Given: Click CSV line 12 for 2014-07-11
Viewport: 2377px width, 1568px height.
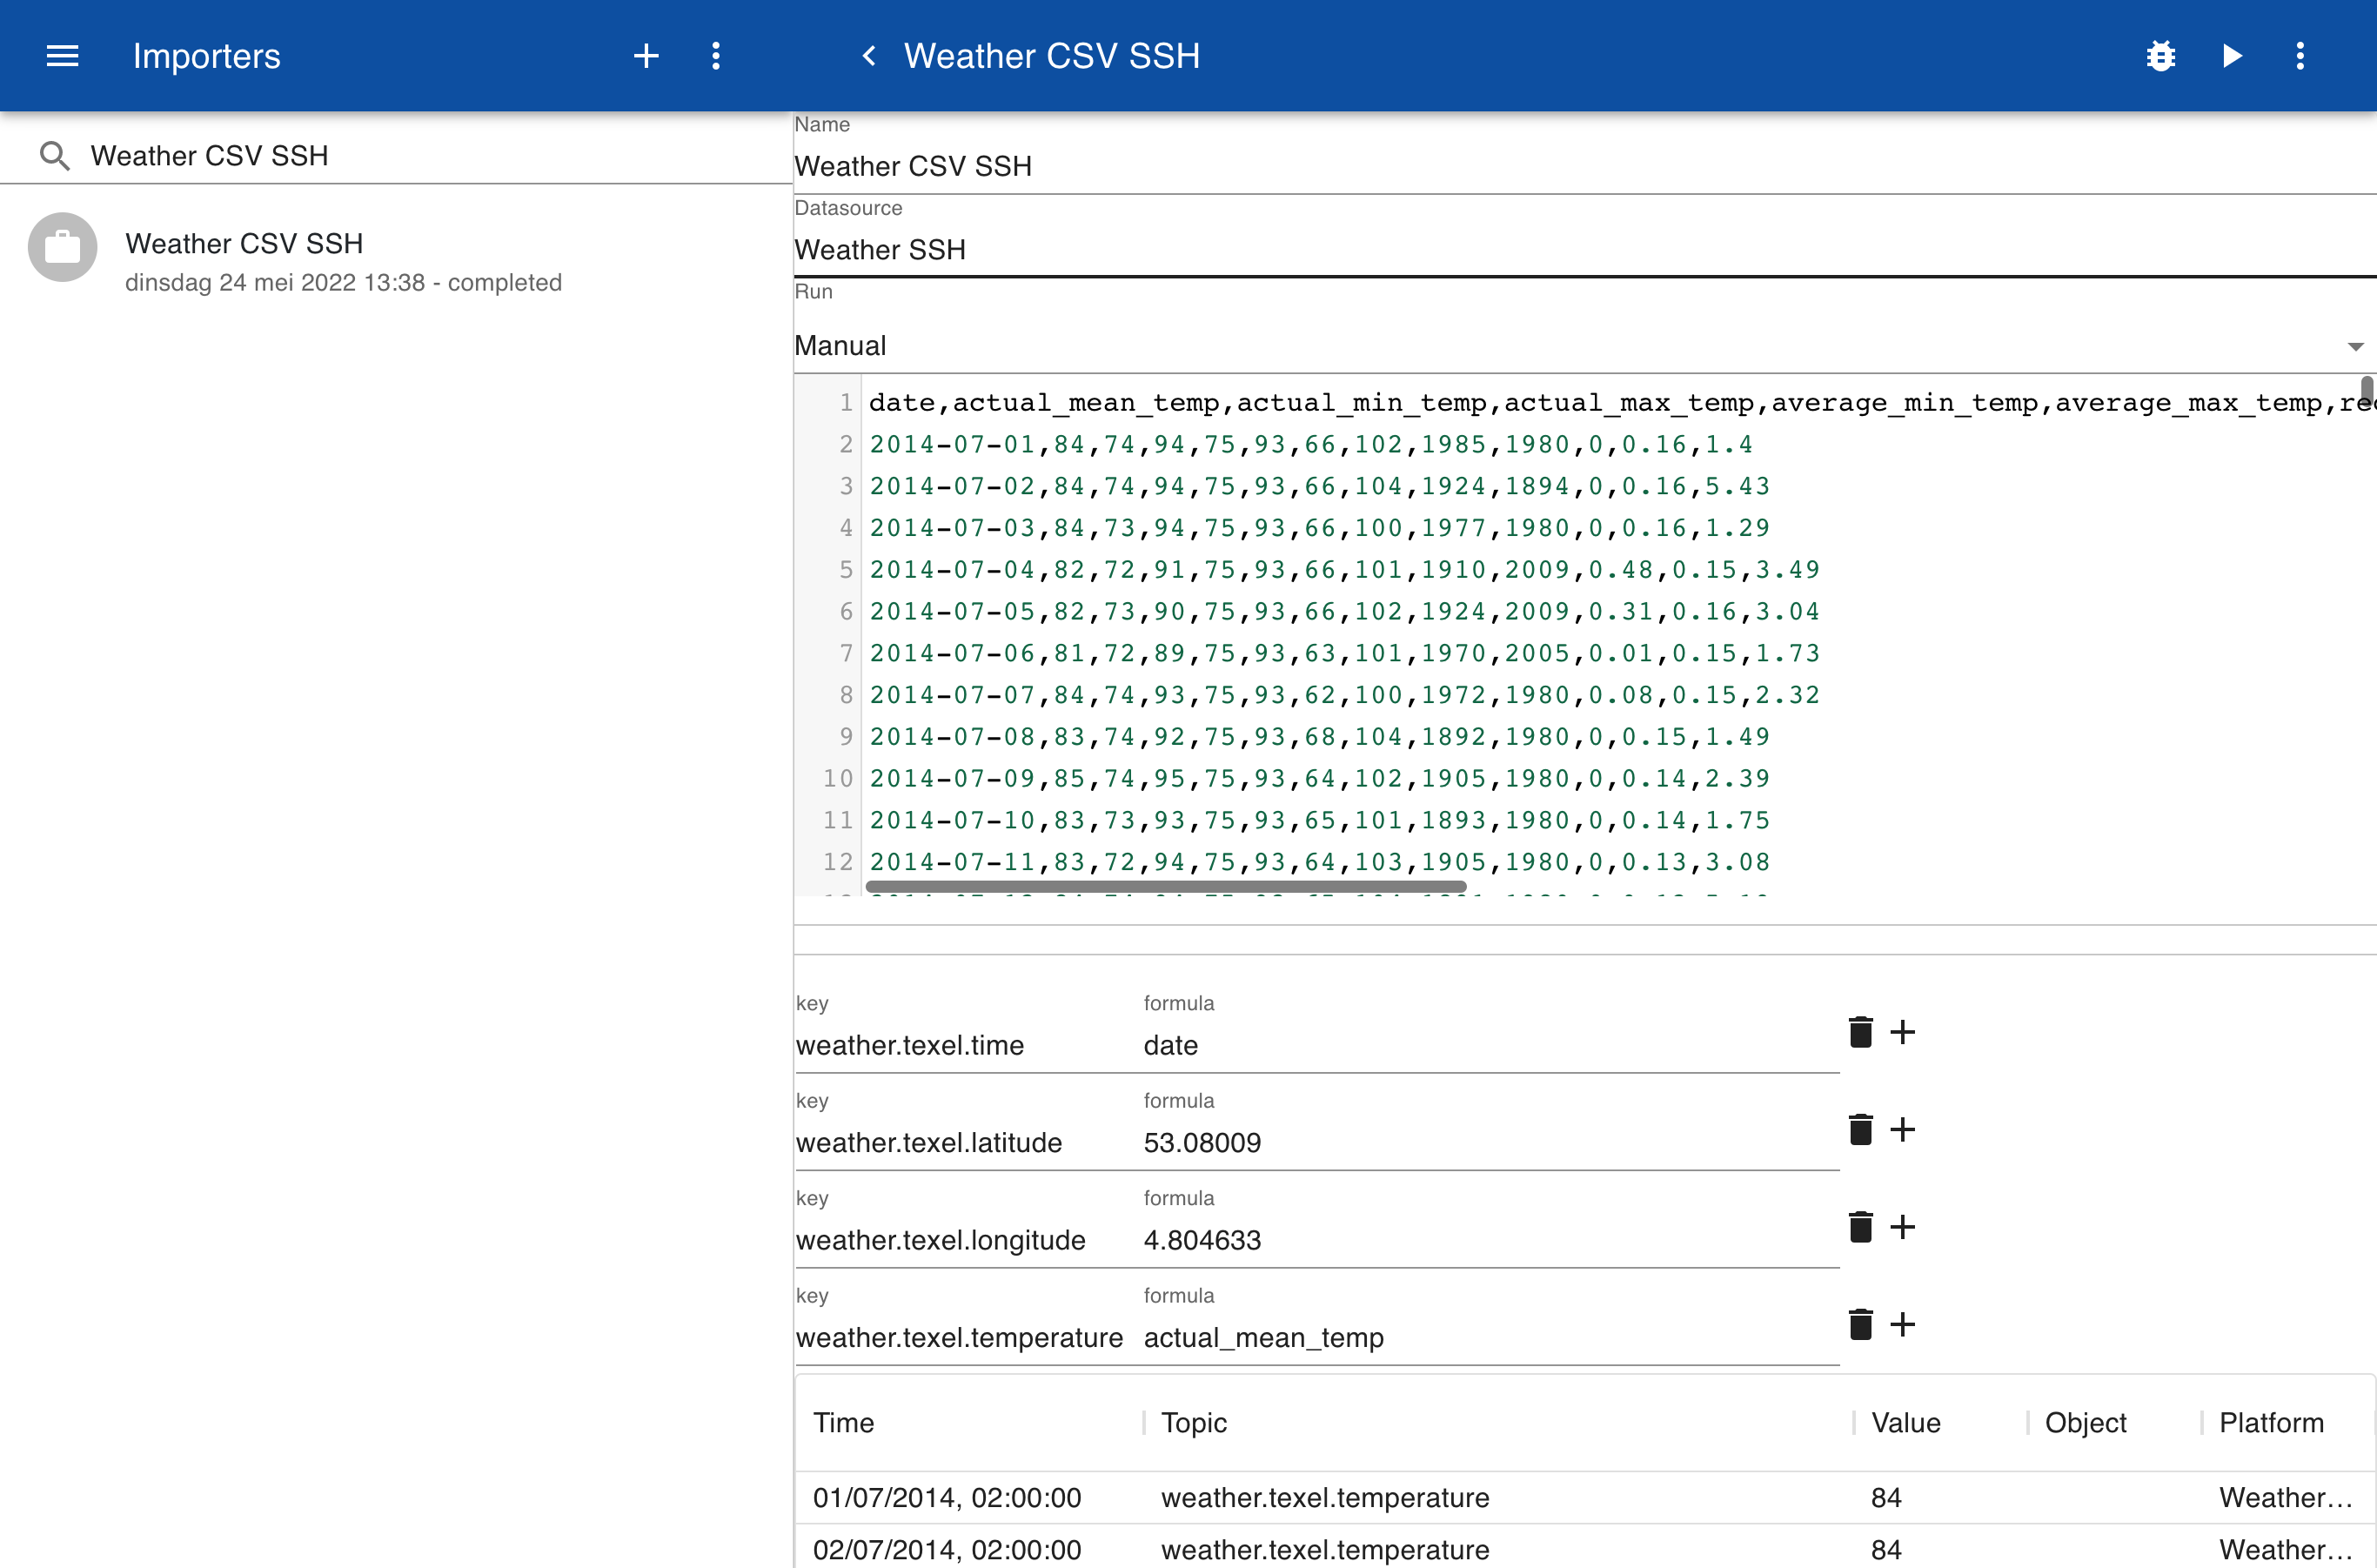Looking at the screenshot, I should (x=1319, y=862).
